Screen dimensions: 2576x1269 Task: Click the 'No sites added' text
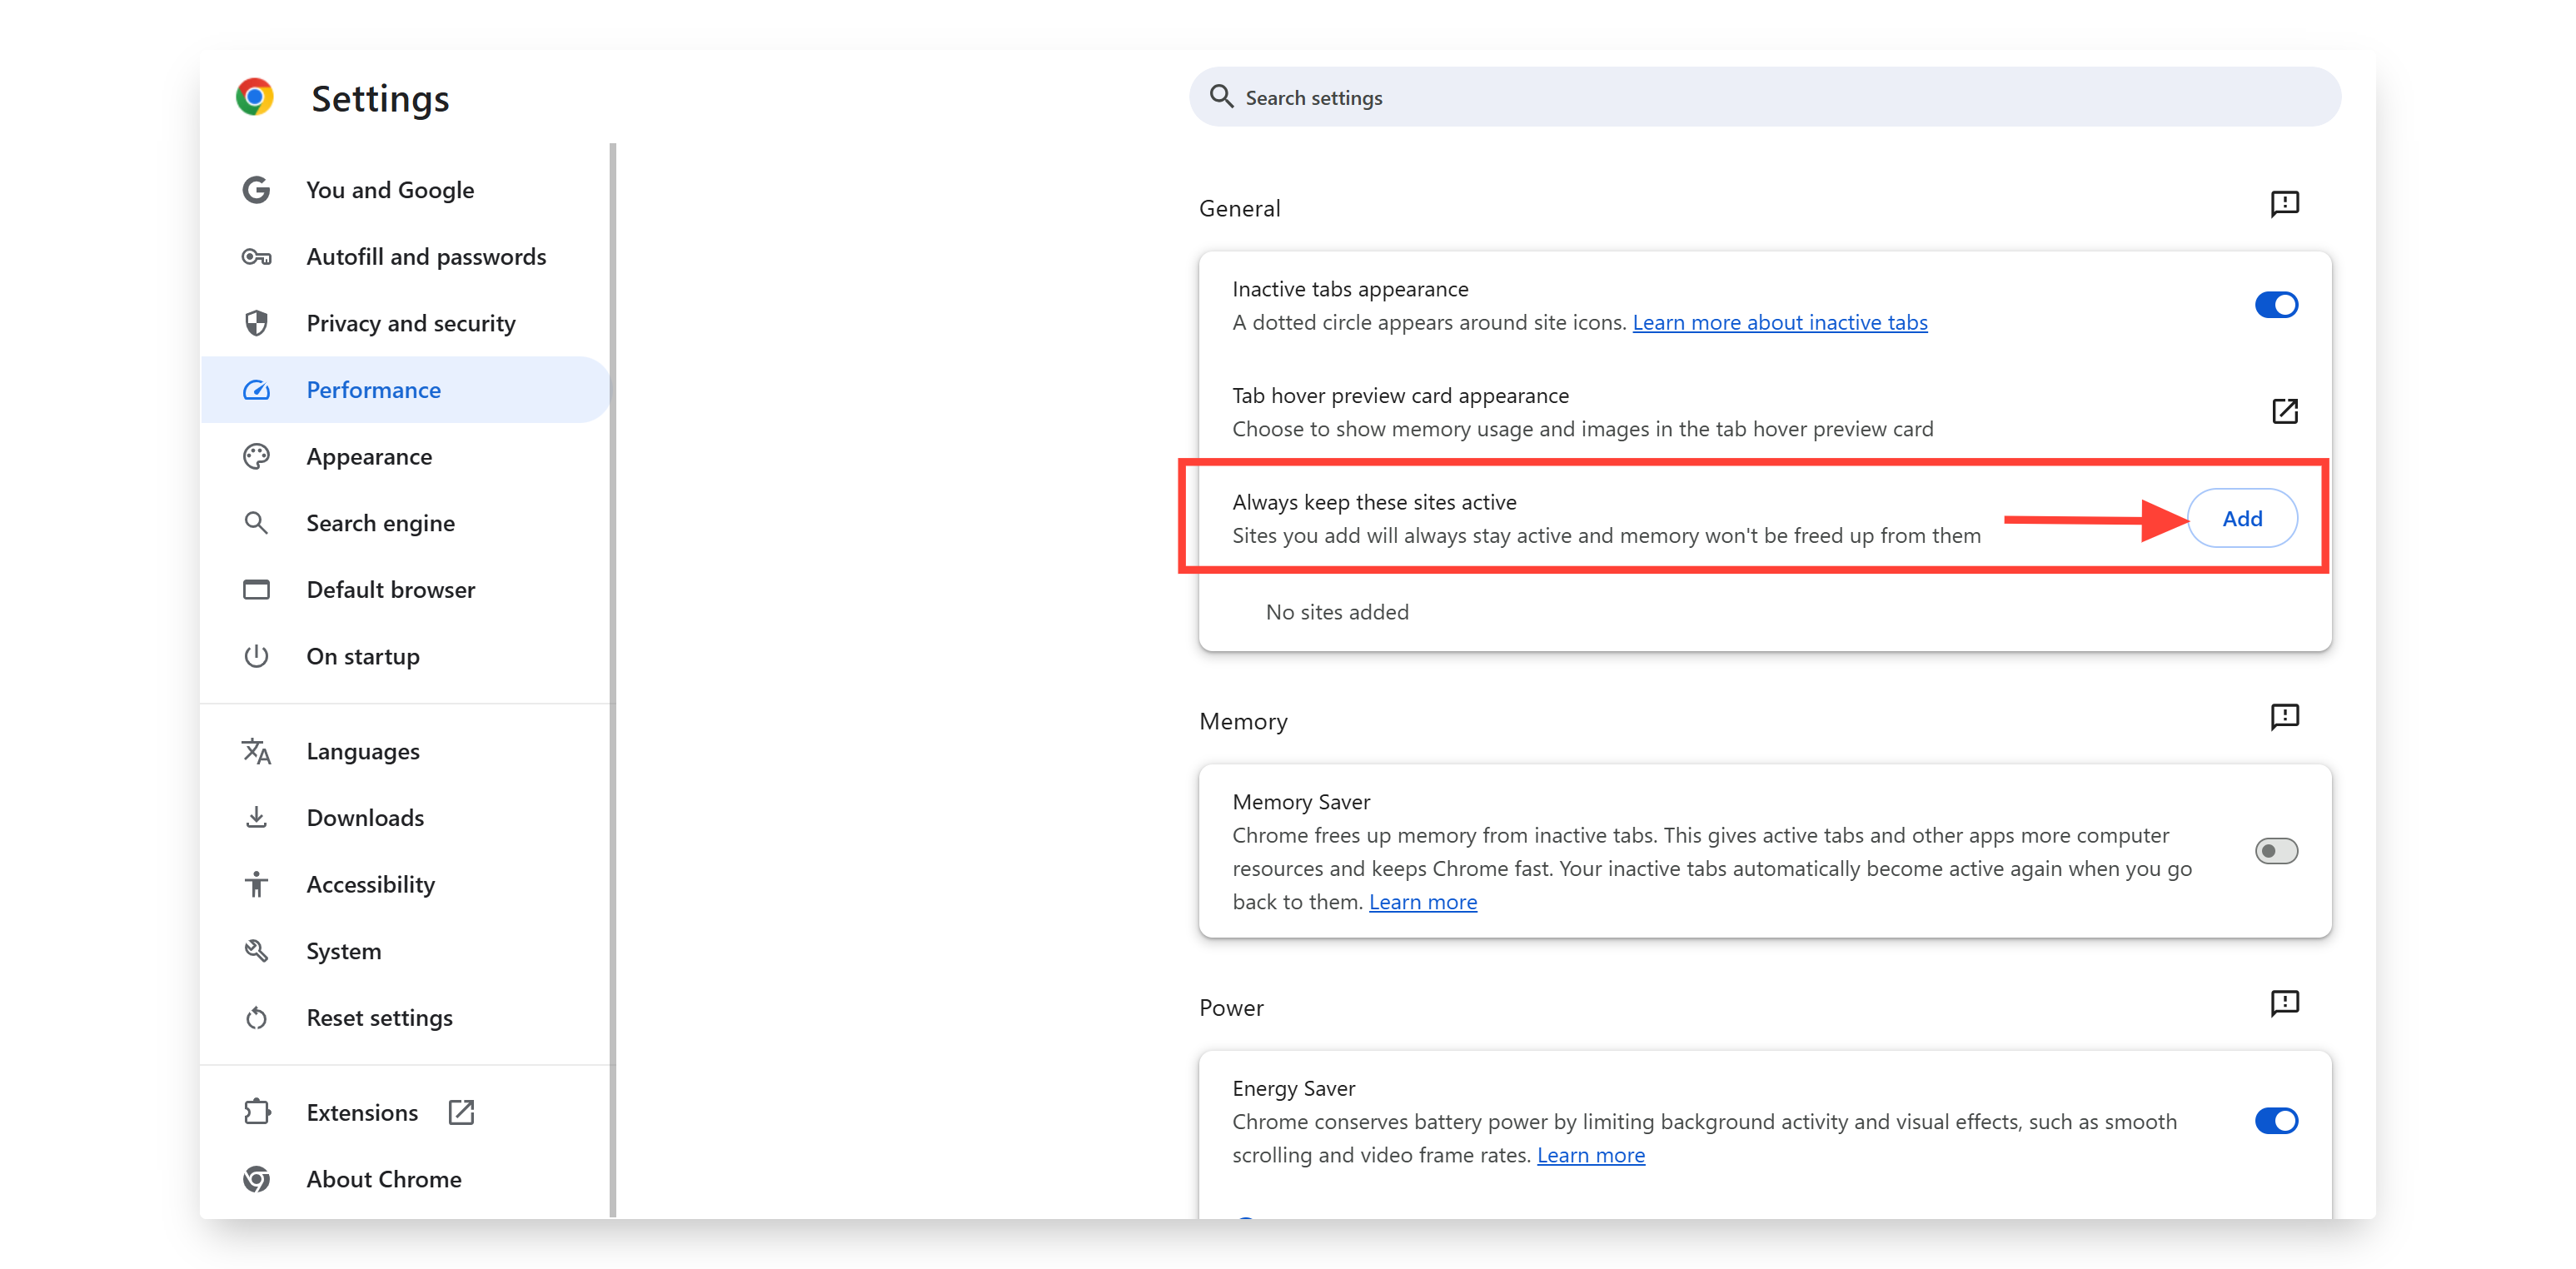click(x=1337, y=612)
